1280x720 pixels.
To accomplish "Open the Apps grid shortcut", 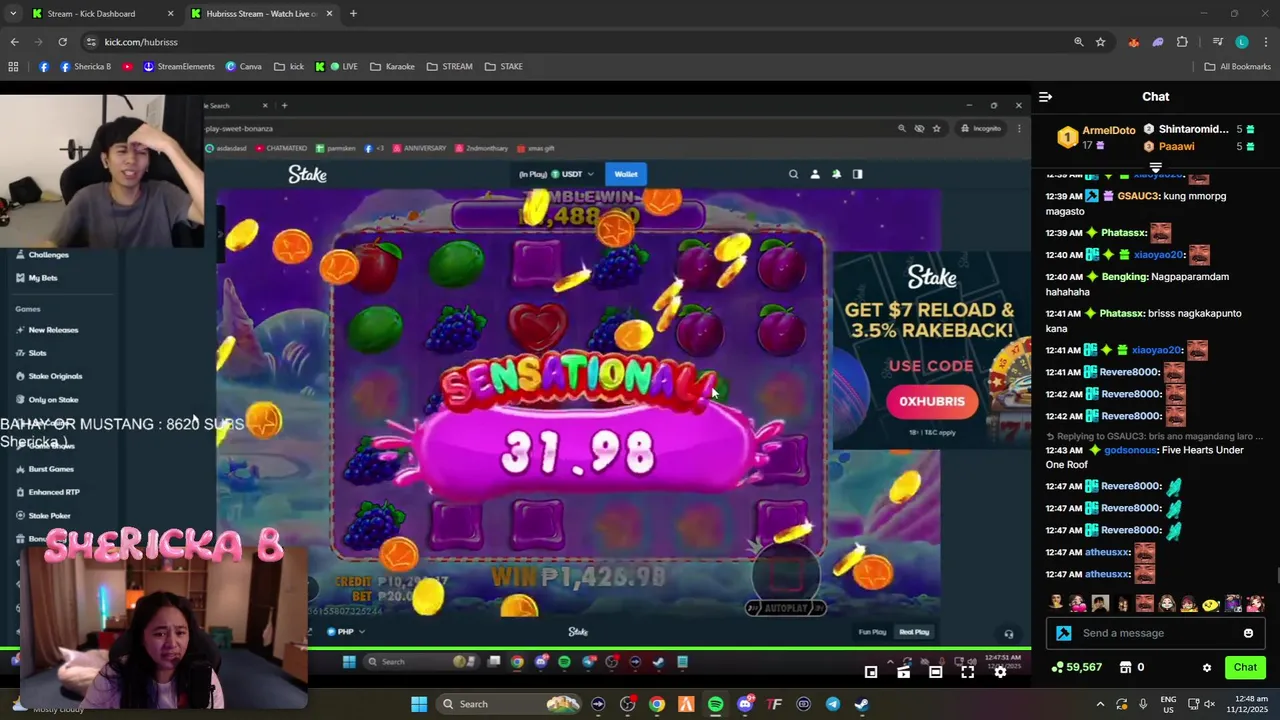I will coord(13,67).
